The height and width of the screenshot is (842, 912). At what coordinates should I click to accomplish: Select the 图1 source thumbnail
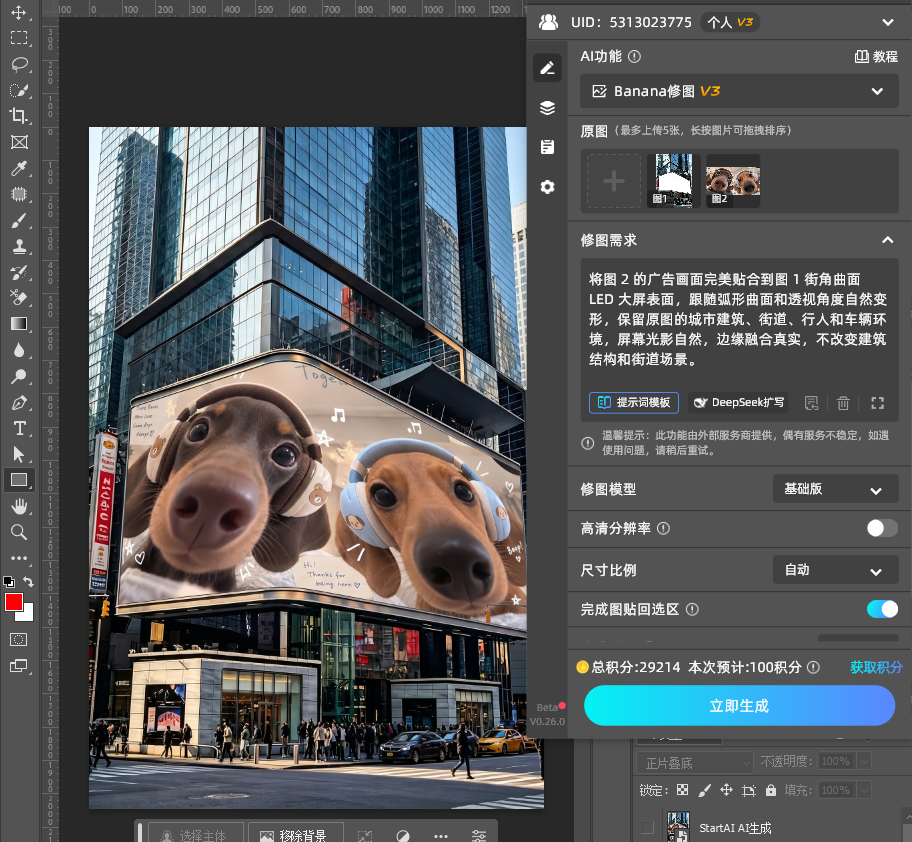(674, 181)
